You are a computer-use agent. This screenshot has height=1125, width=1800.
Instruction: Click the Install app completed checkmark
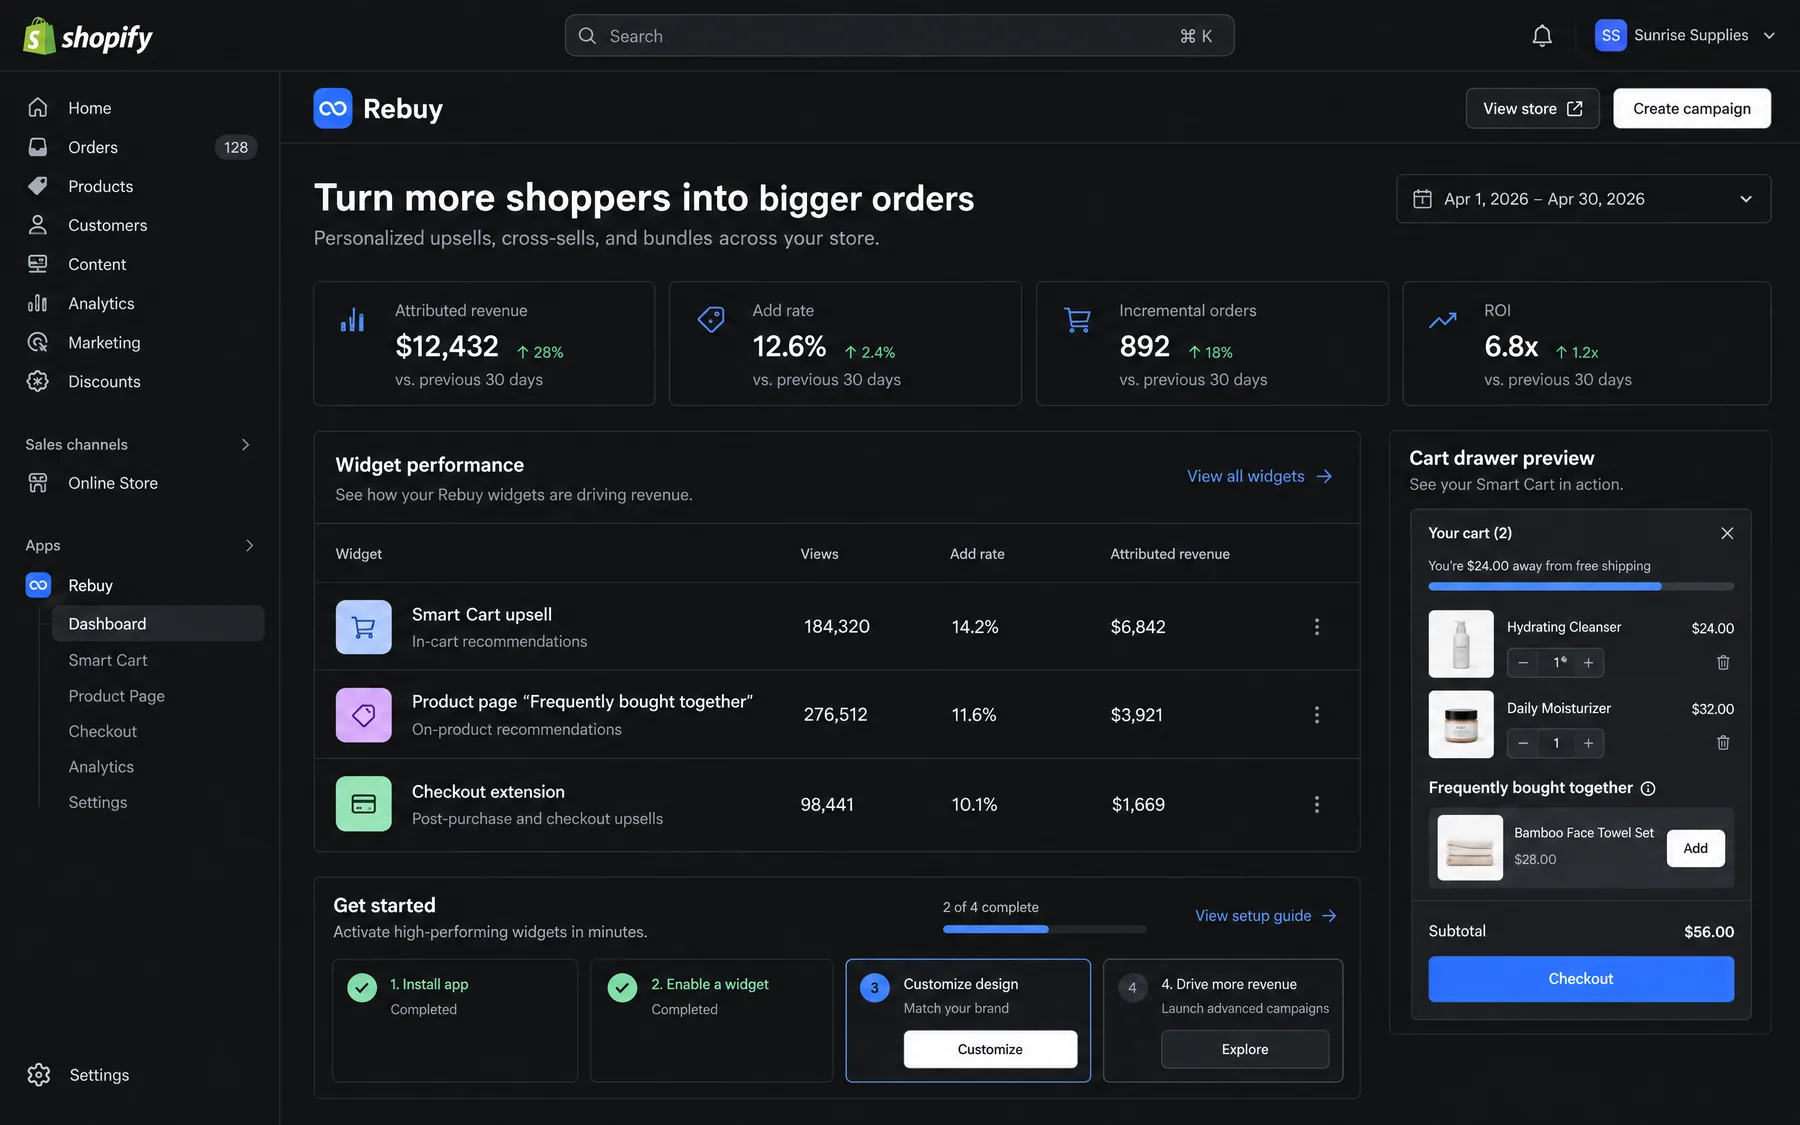[362, 988]
